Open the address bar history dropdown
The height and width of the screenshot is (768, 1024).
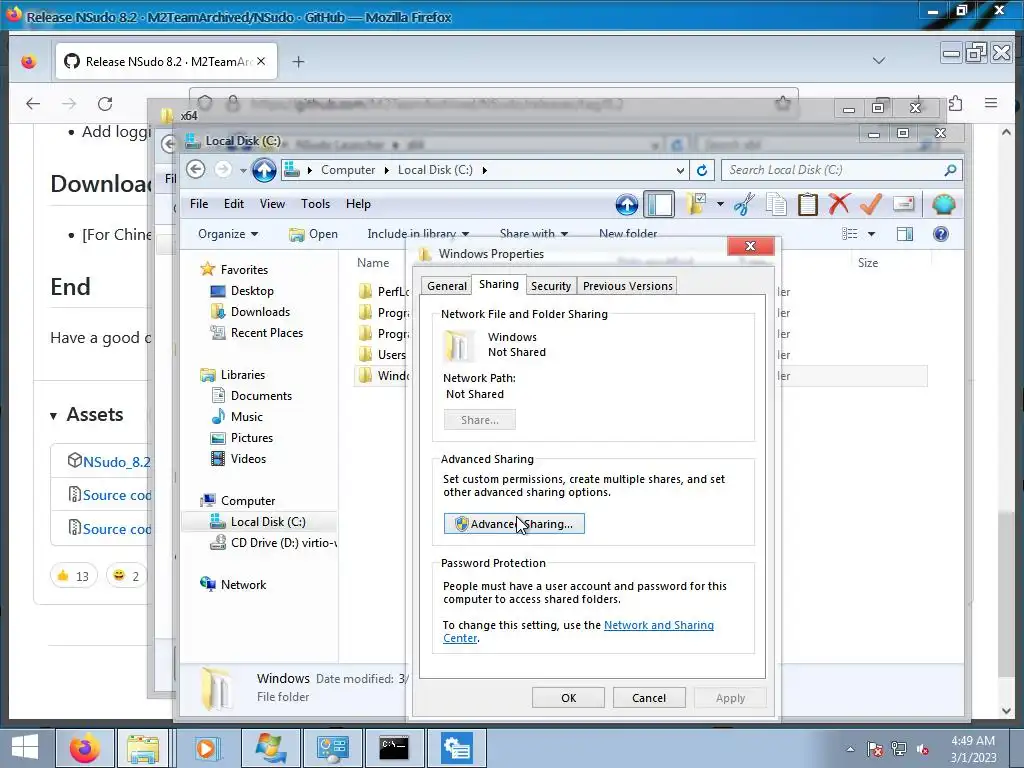(x=680, y=170)
